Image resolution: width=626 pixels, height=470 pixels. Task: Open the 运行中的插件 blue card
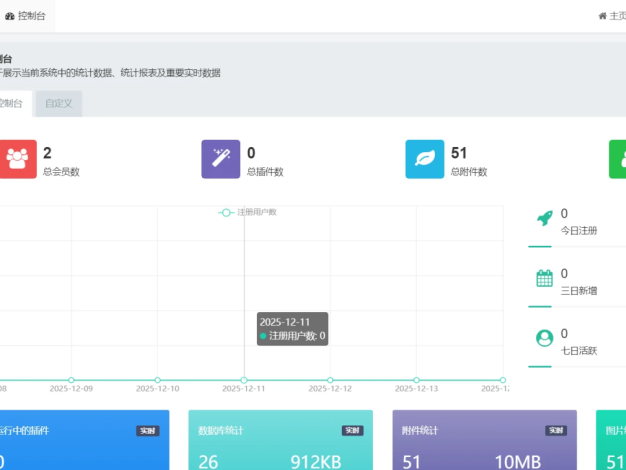pos(84,440)
